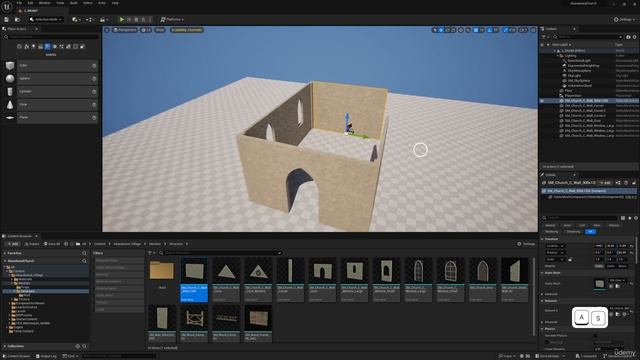
Task: Open the Edit menu
Action: 30,3
